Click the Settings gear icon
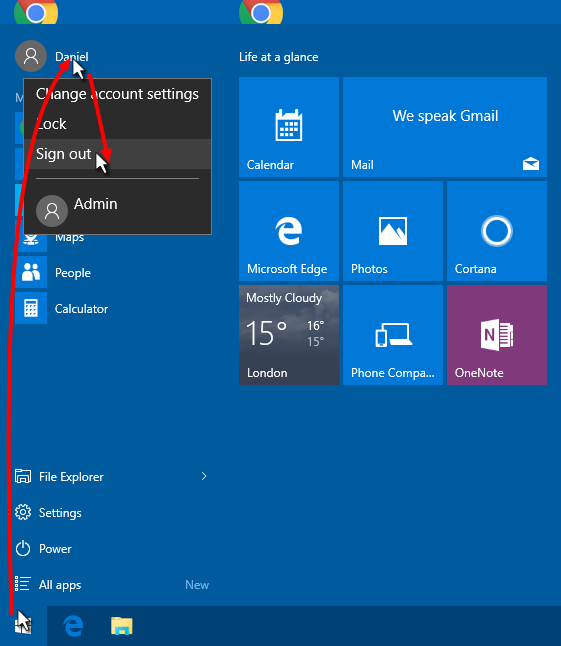 tap(23, 513)
